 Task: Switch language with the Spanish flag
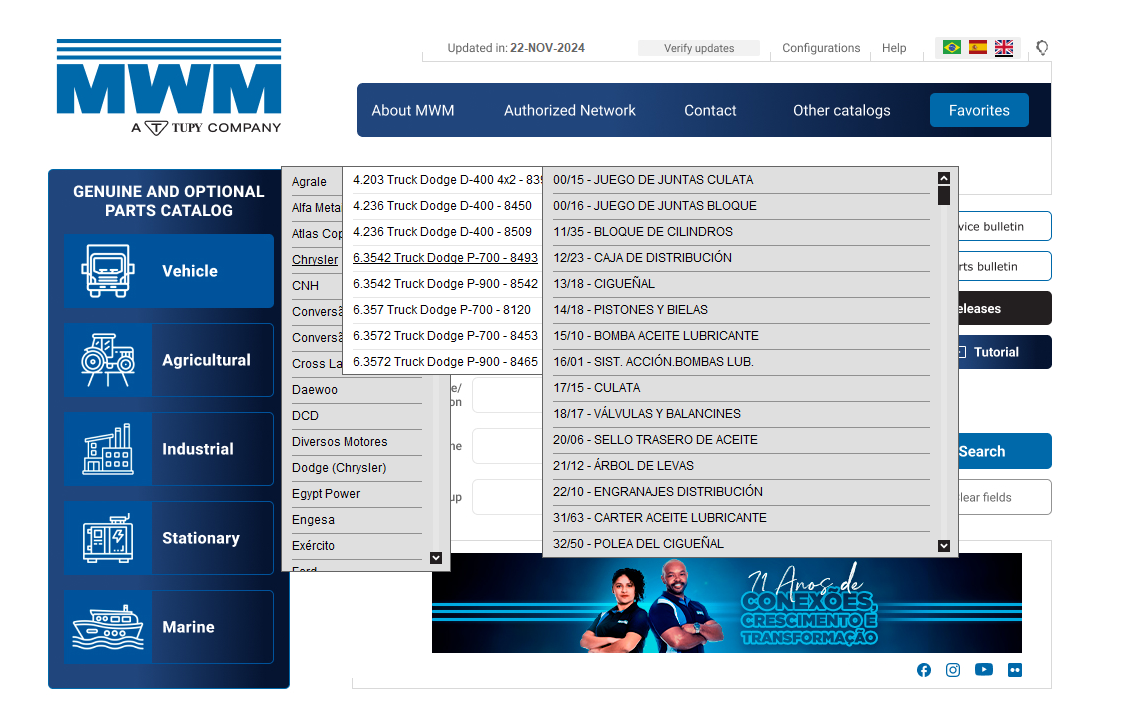(978, 47)
